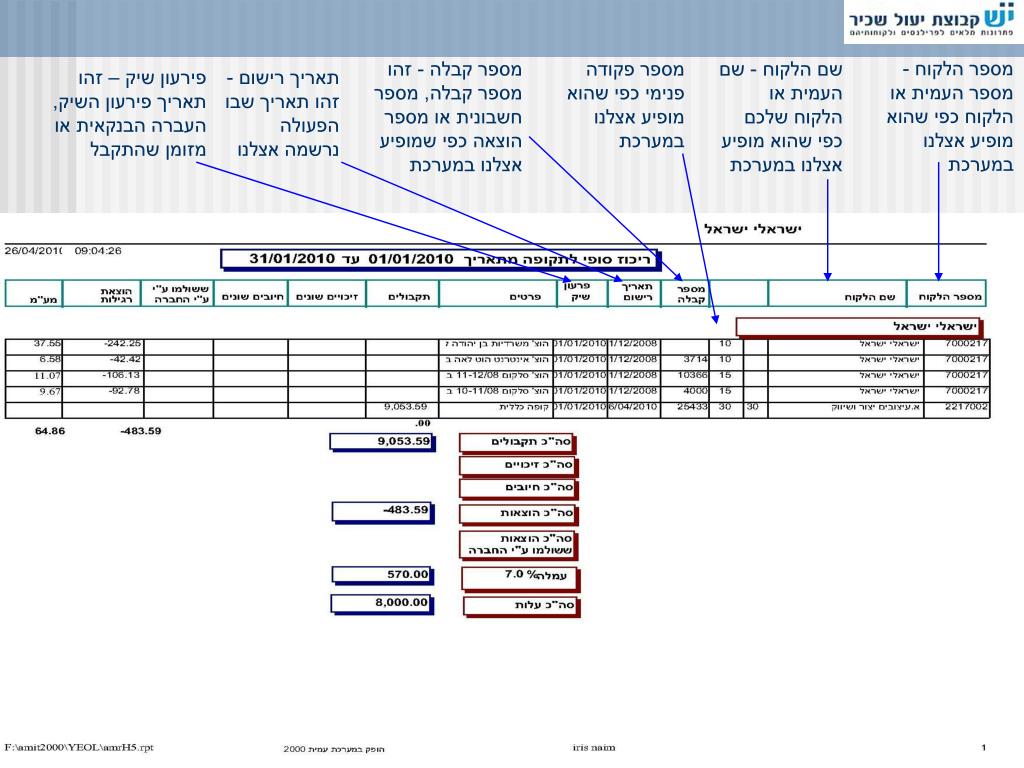Click the חיובים שונים column header
Image resolution: width=1024 pixels, height=768 pixels.
pyautogui.click(x=251, y=293)
